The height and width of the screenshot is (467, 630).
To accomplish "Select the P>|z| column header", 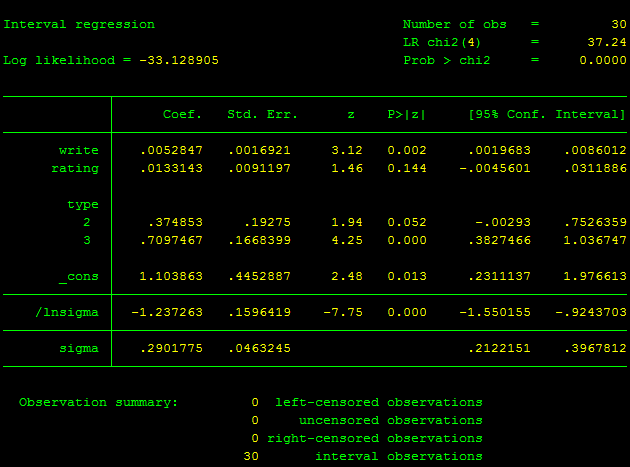I will click(x=406, y=115).
